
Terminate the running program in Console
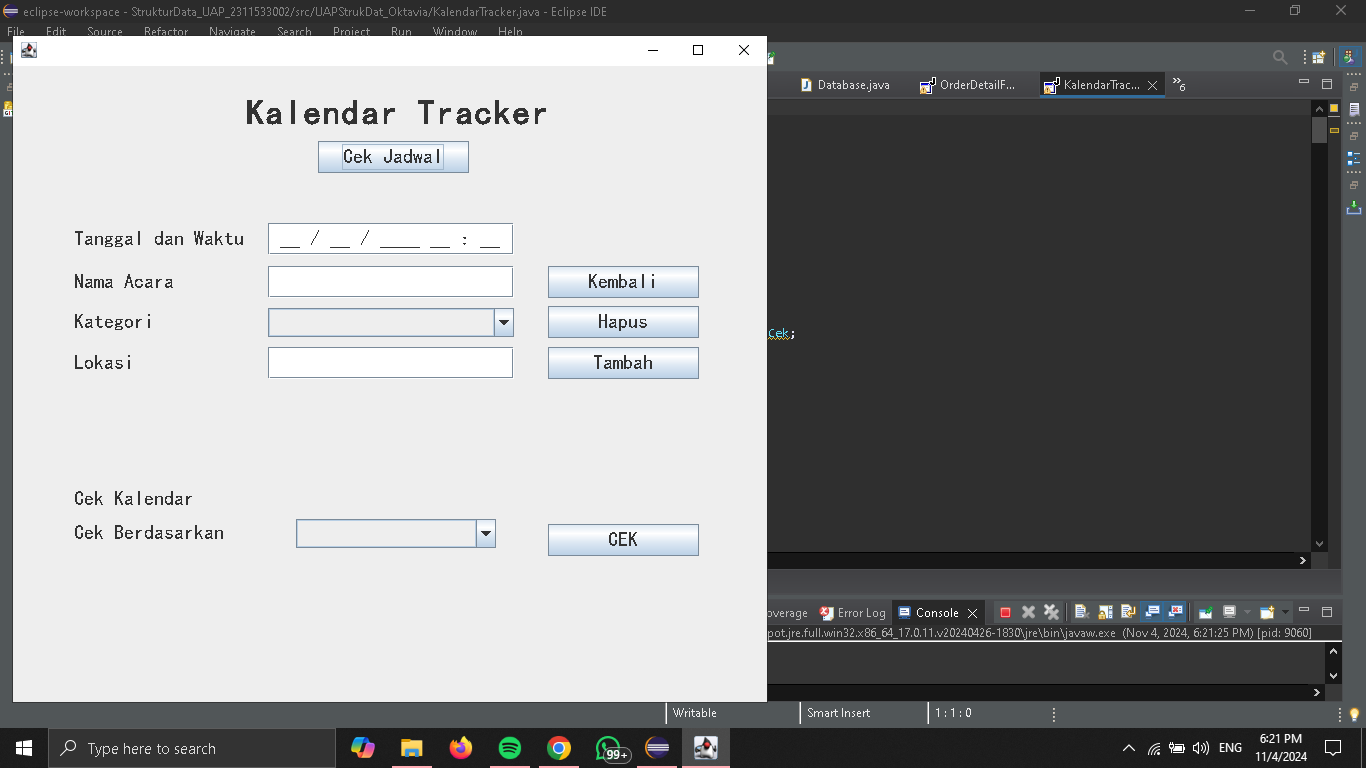(x=1005, y=612)
